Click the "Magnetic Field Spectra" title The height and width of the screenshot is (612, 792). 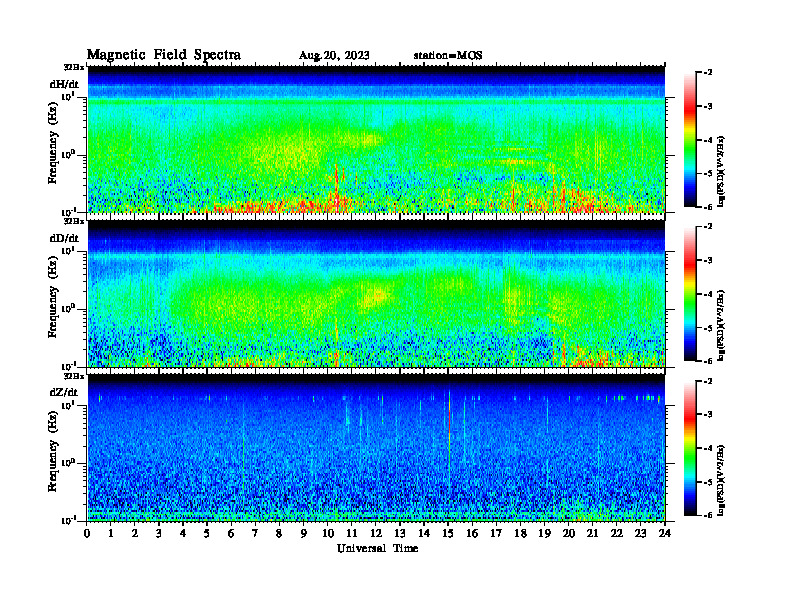tap(164, 55)
